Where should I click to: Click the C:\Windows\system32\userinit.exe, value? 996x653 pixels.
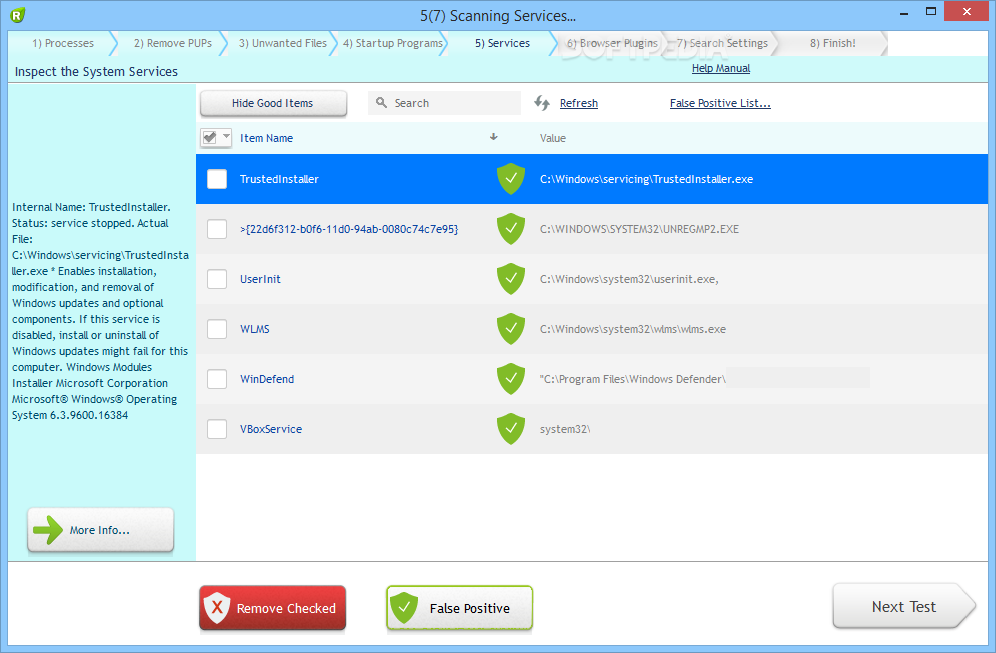pos(629,279)
